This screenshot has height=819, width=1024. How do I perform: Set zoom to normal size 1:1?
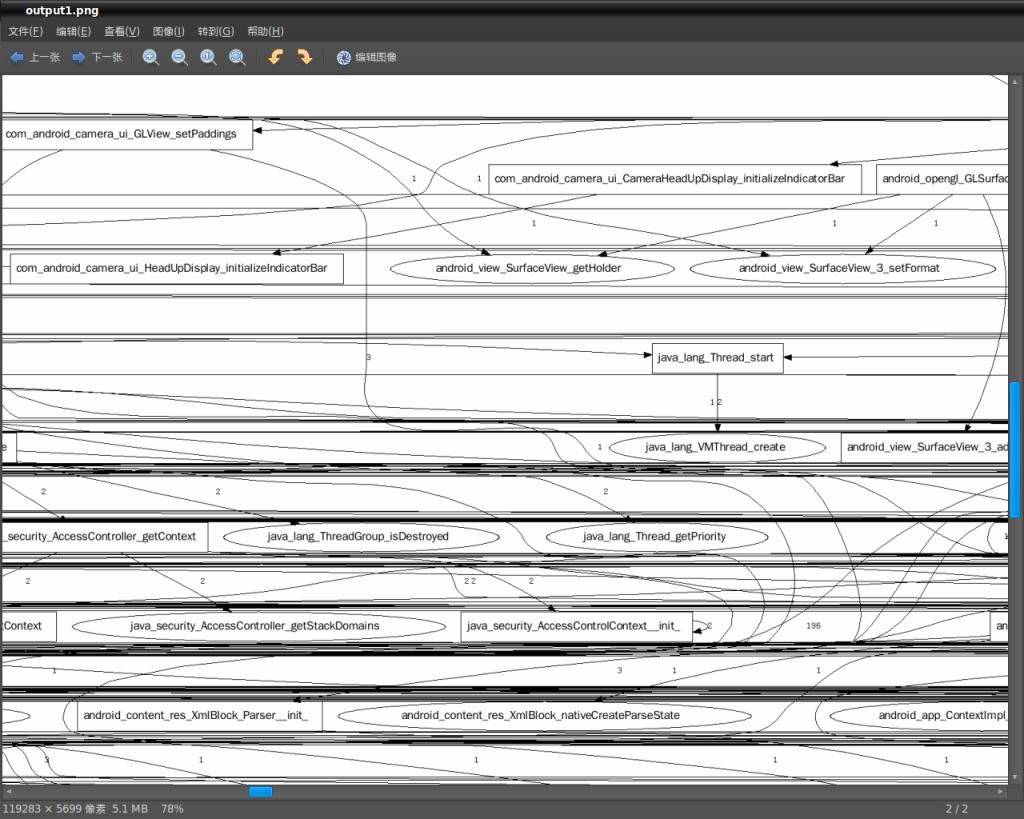click(x=209, y=58)
